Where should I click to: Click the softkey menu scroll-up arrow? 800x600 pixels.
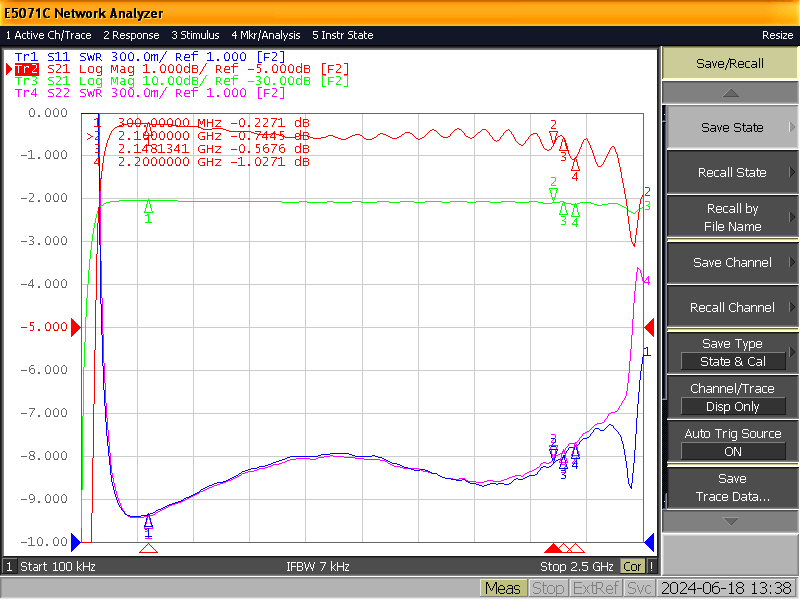tap(730, 93)
